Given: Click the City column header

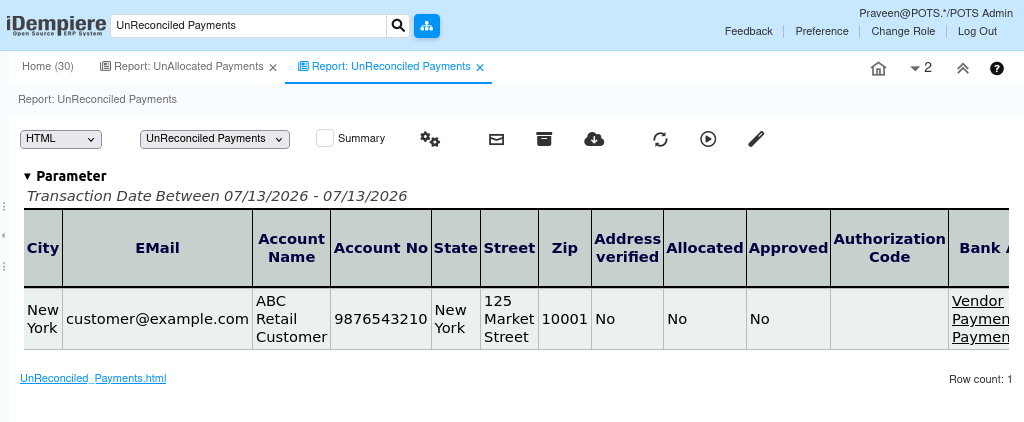Looking at the screenshot, I should point(43,248).
